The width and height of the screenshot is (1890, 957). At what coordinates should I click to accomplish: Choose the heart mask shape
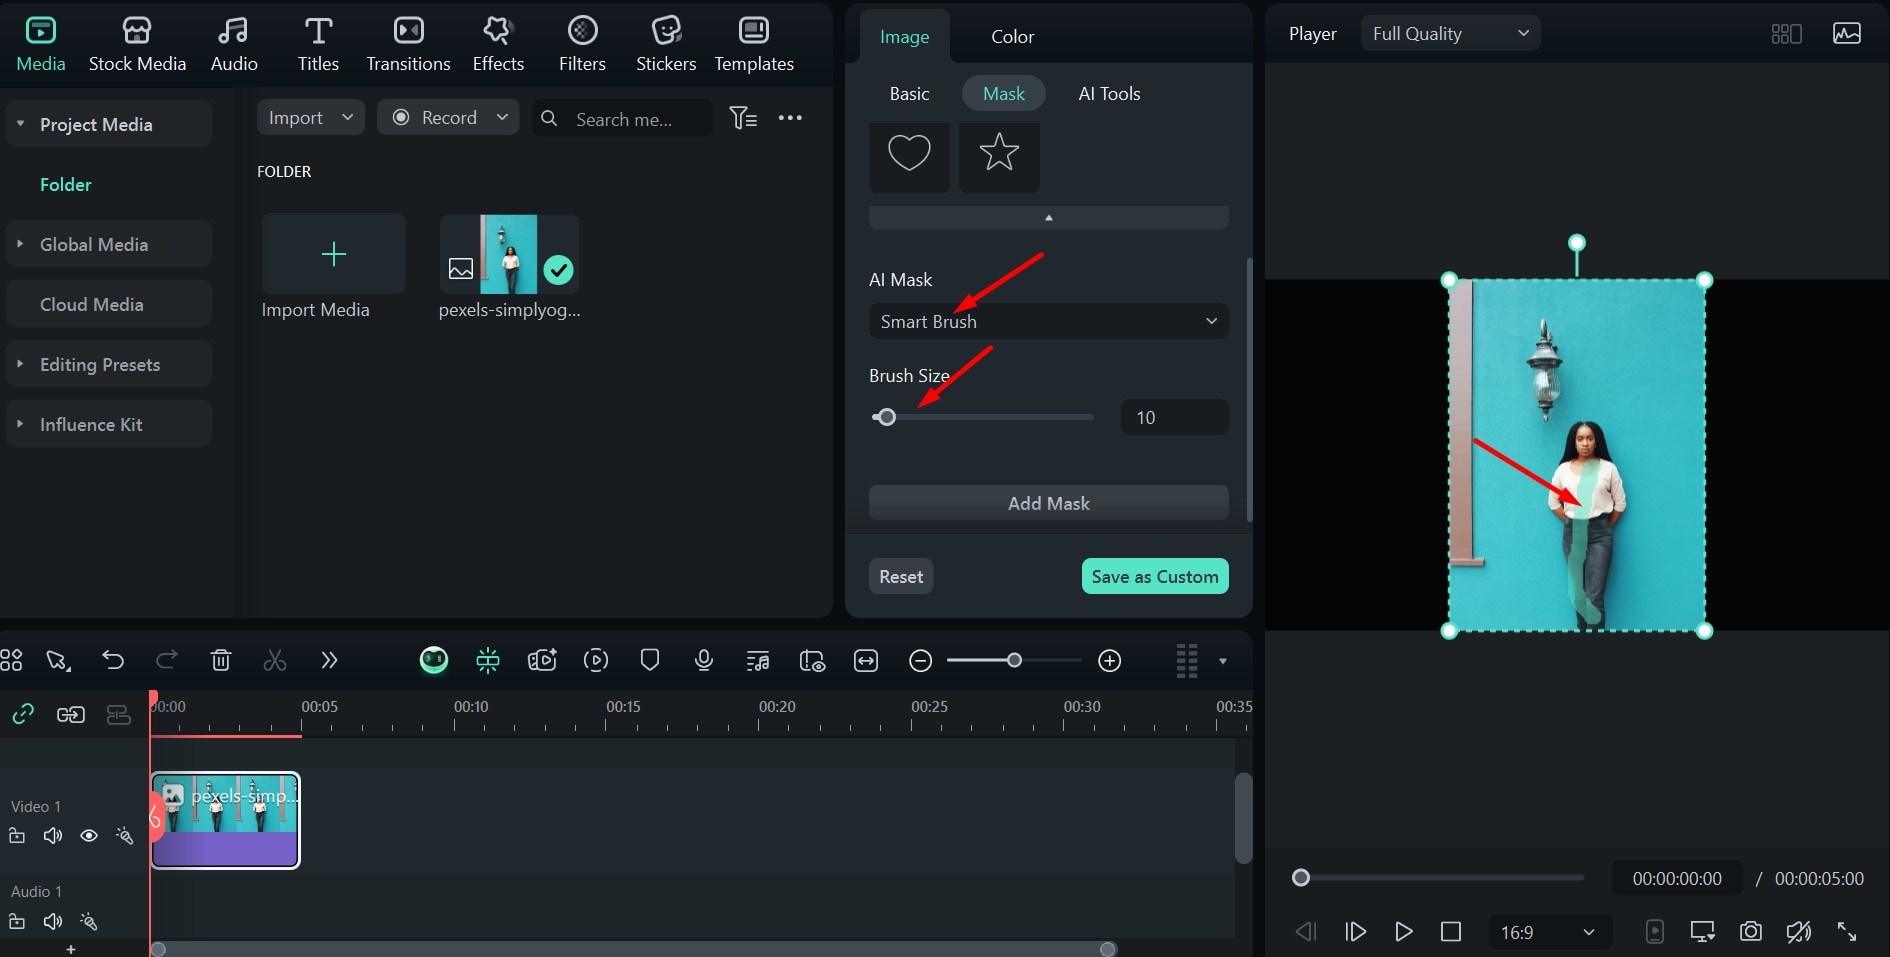(909, 155)
